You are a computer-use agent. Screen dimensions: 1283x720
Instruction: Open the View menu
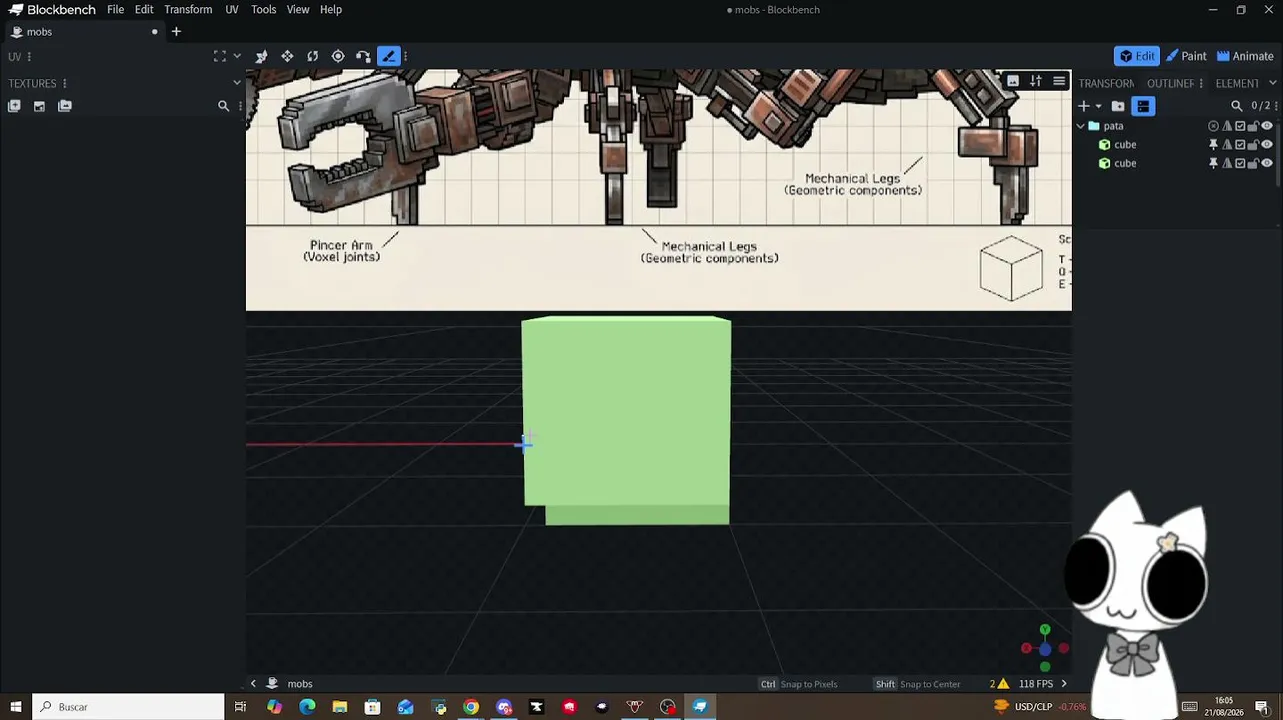click(x=298, y=10)
